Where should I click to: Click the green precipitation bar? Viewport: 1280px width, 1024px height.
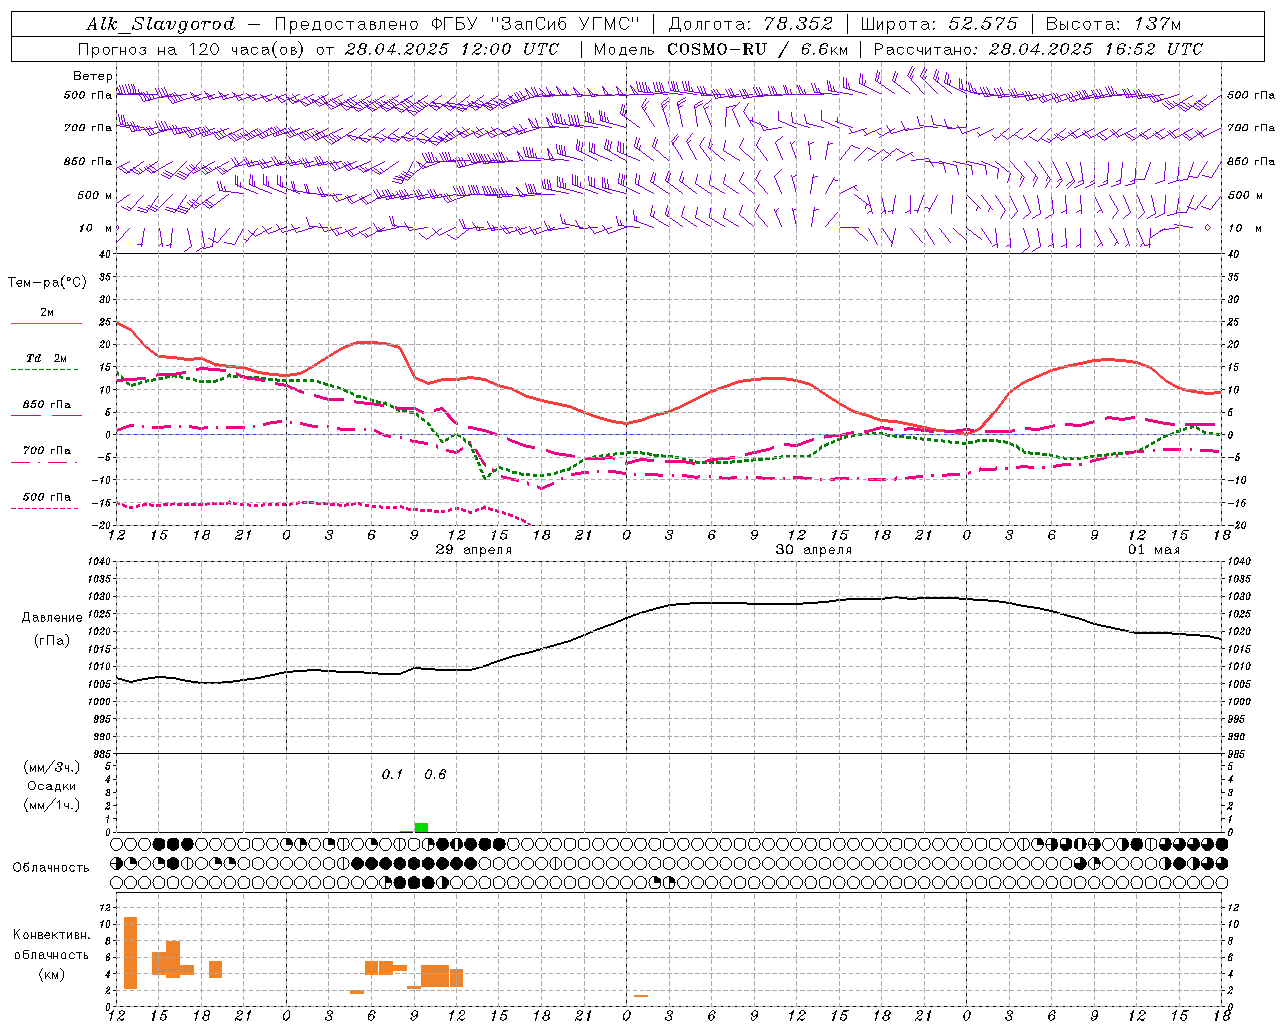pos(421,827)
